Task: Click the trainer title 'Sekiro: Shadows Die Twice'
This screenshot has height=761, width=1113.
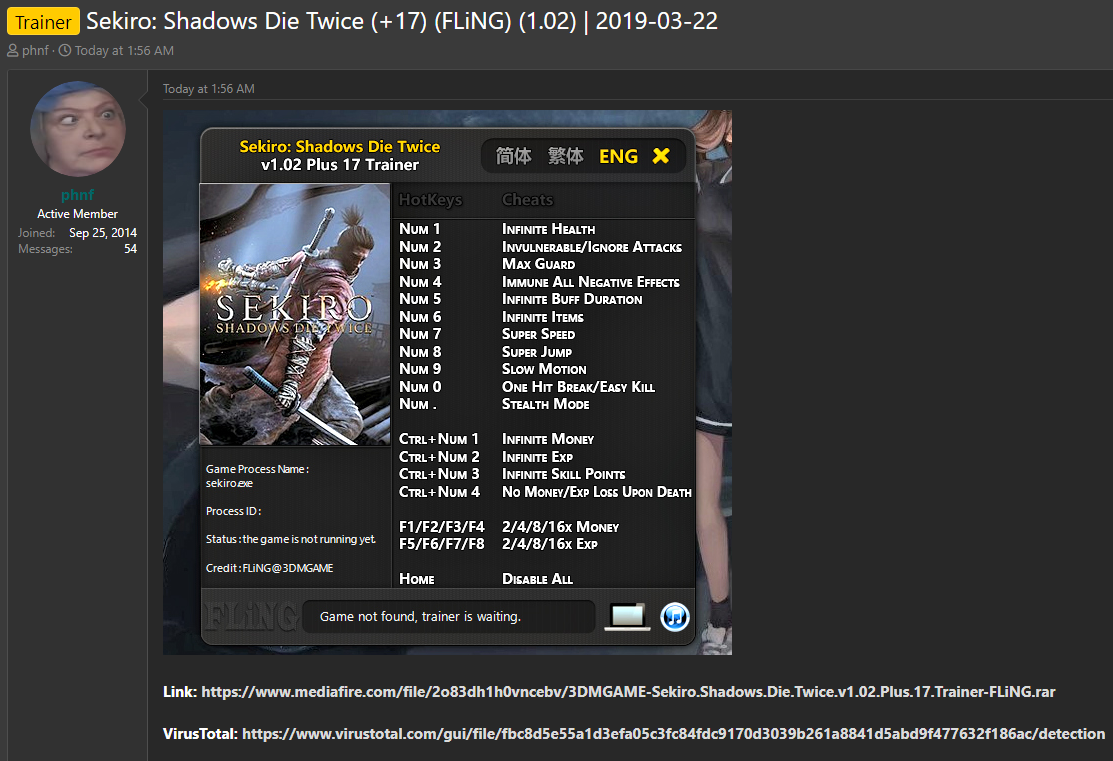Action: point(339,146)
